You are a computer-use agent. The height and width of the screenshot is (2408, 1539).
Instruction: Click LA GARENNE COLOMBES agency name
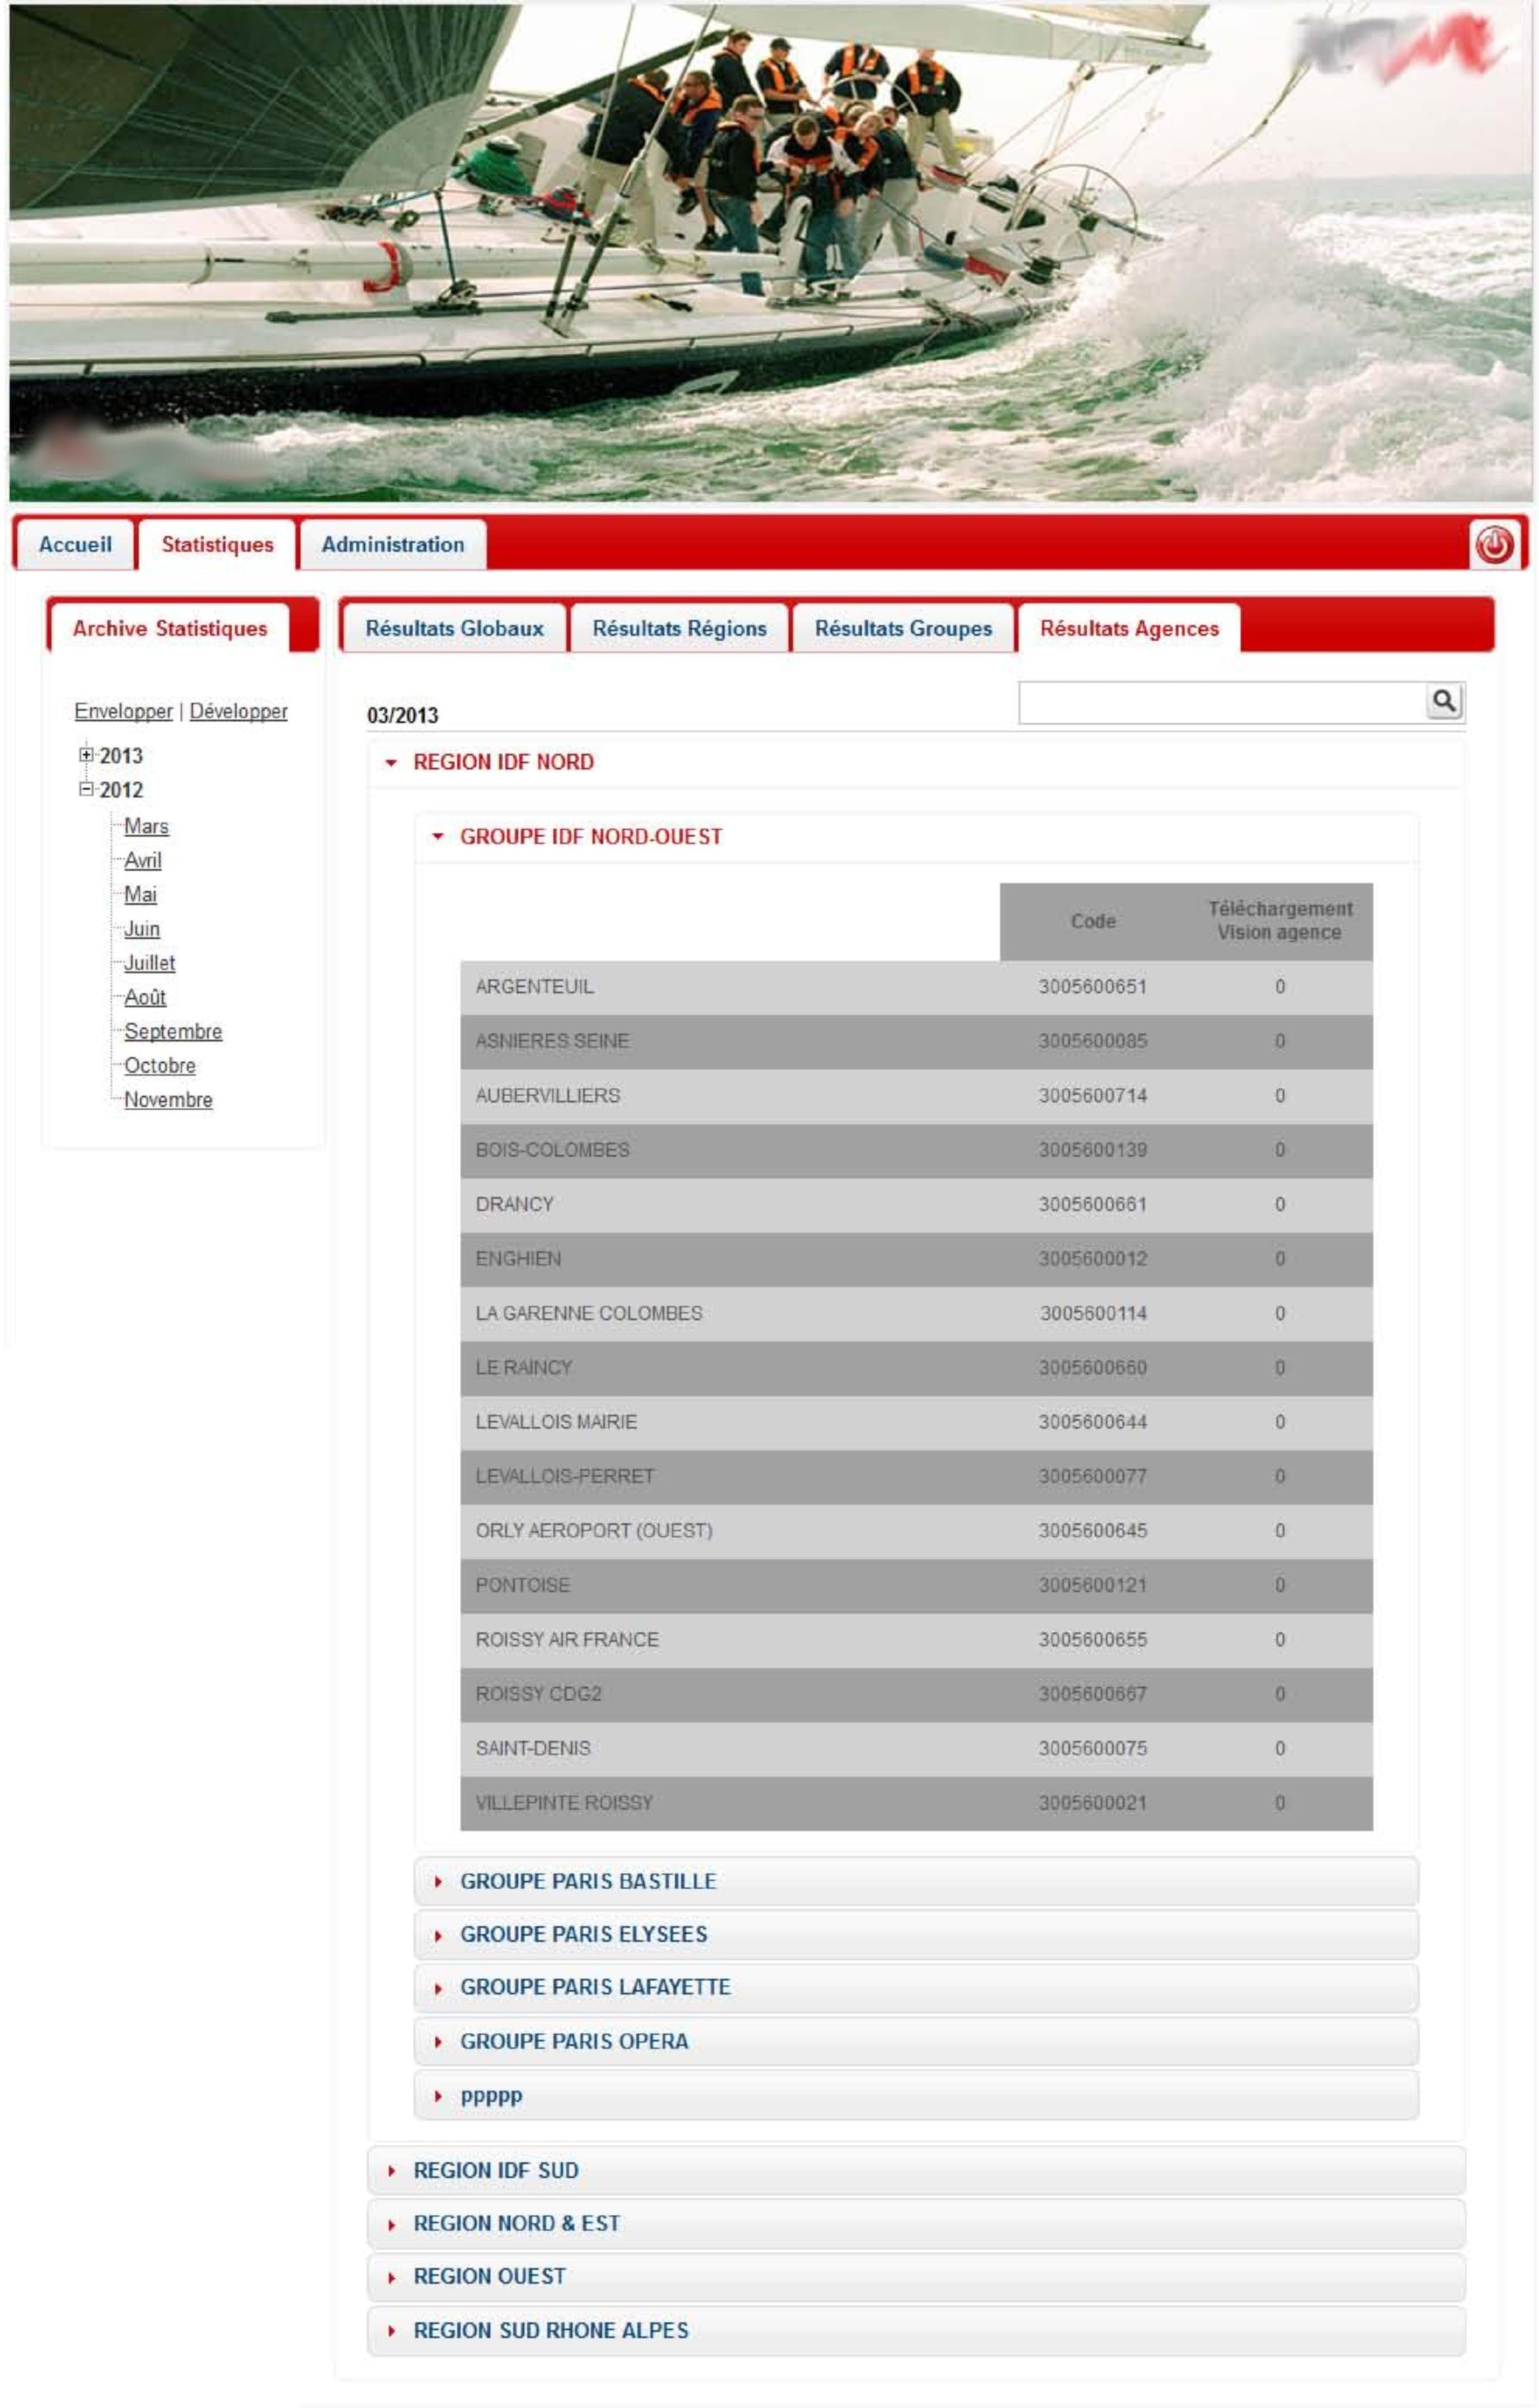click(x=588, y=1314)
